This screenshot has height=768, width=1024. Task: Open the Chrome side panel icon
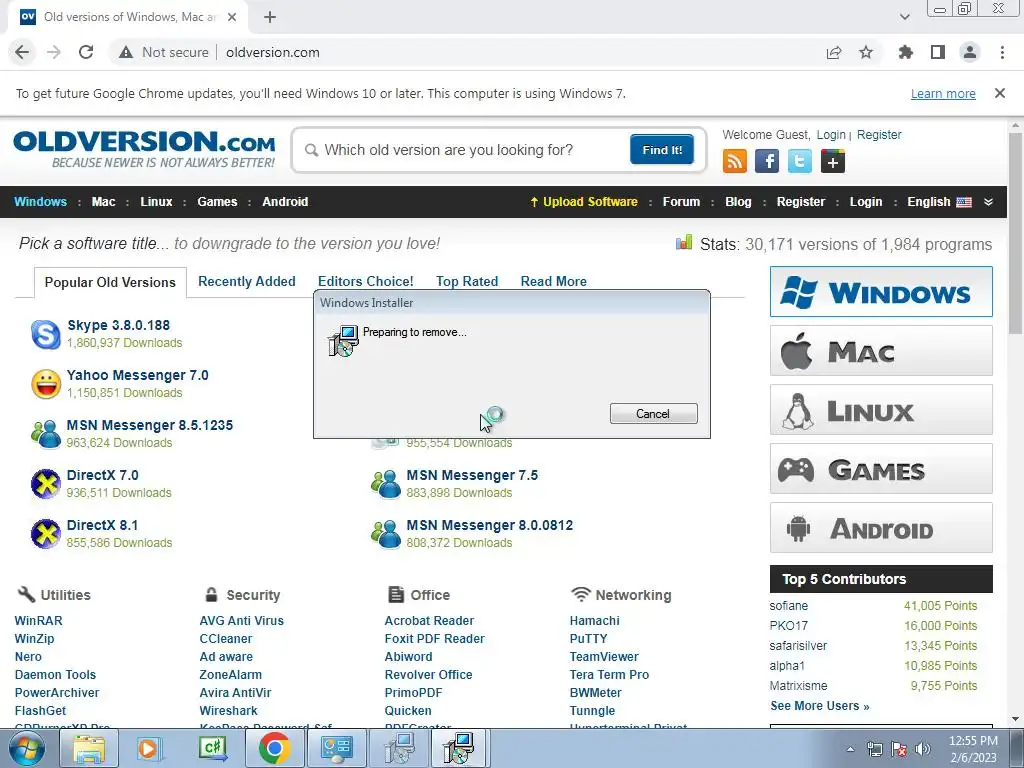[x=938, y=52]
